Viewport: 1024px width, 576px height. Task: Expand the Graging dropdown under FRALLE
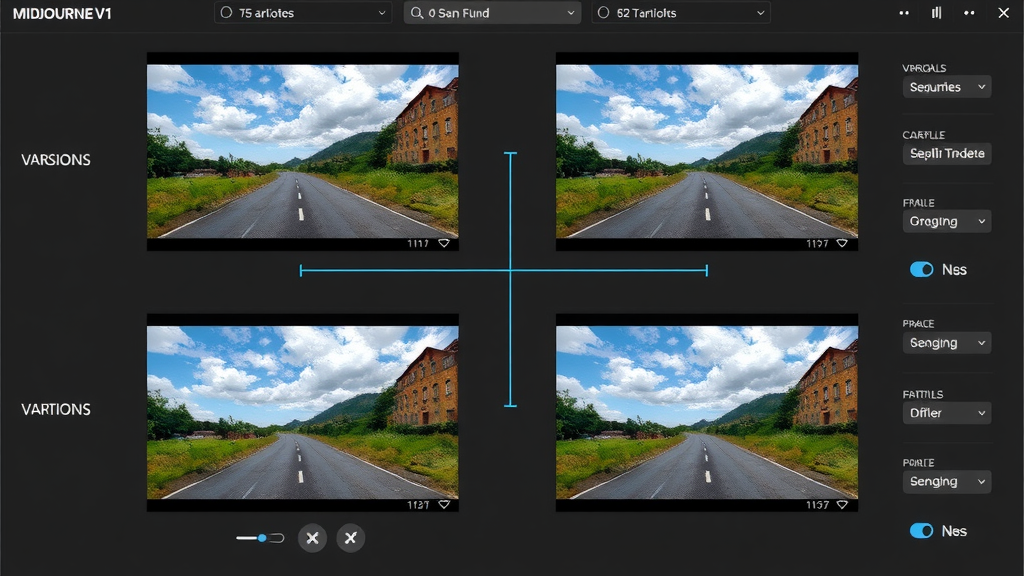tap(946, 221)
